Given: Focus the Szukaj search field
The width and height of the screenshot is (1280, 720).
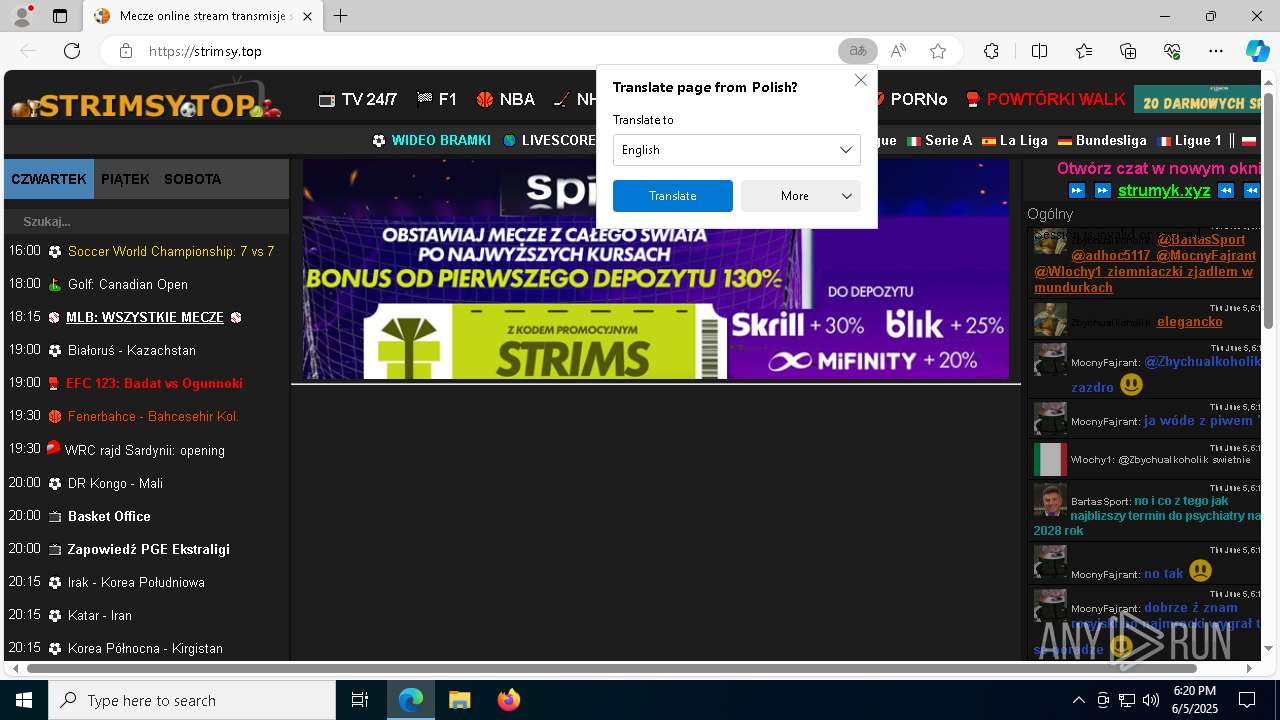Looking at the screenshot, I should (146, 221).
